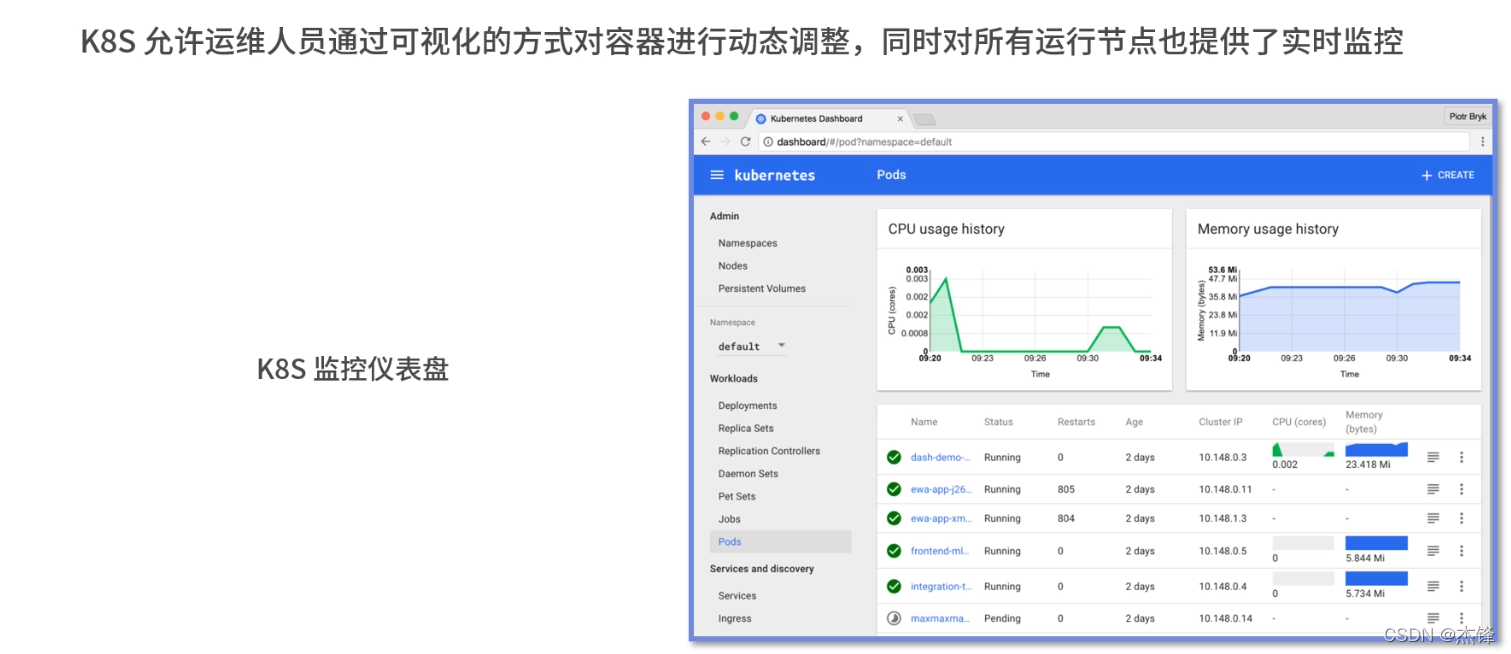The image size is (1511, 654).
Task: Click pending status icon of maxmaxma pod
Action: click(894, 618)
